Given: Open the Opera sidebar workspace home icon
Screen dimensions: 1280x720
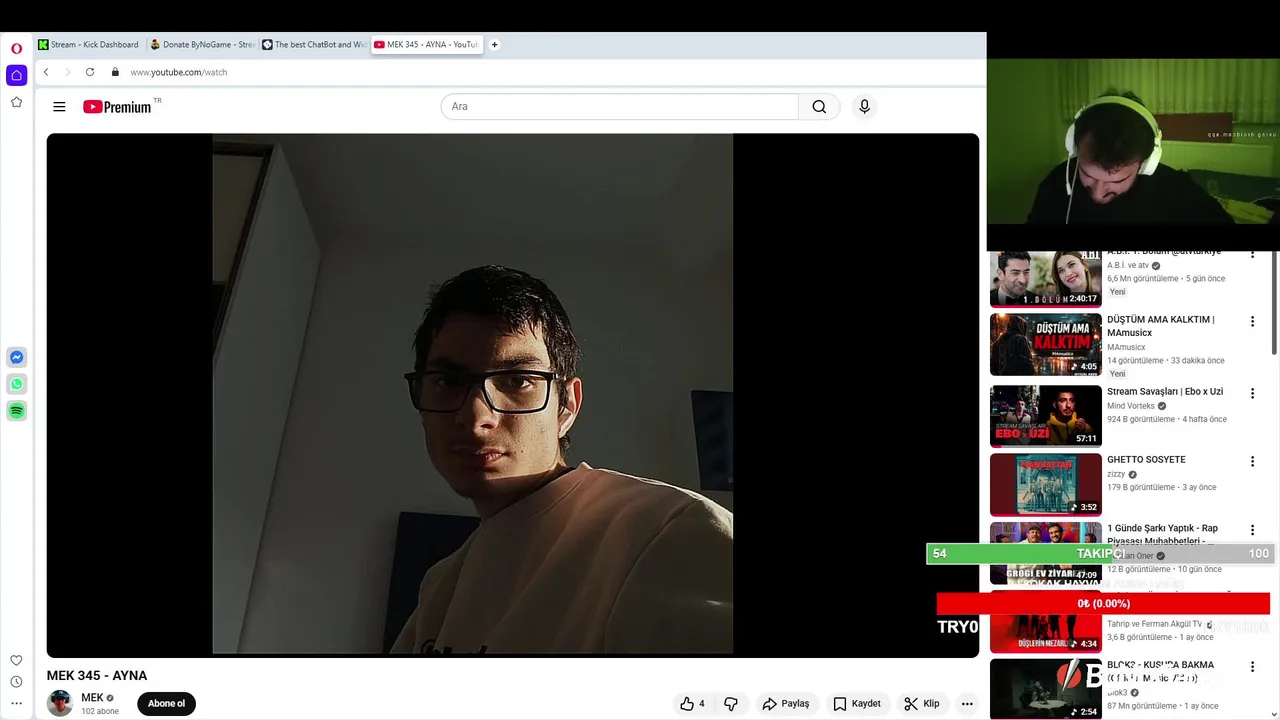Looking at the screenshot, I should (16, 76).
